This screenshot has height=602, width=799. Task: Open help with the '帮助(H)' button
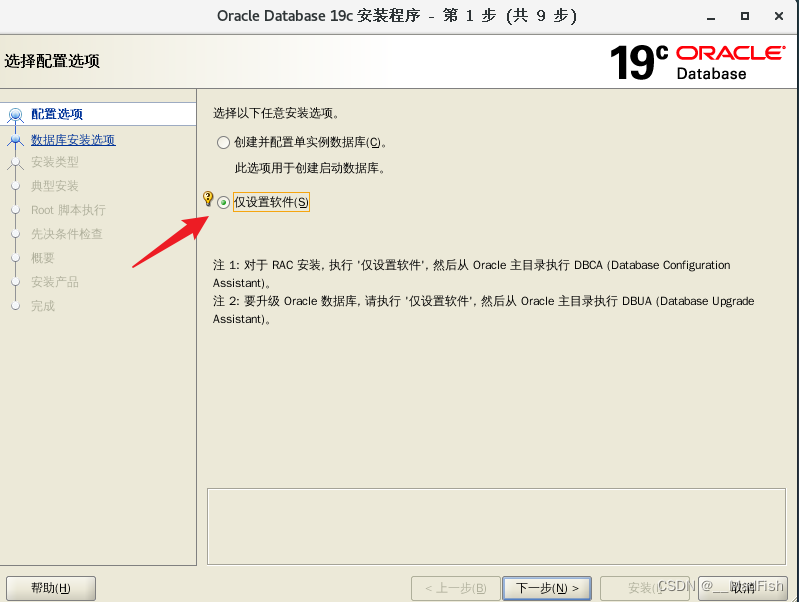pyautogui.click(x=51, y=588)
